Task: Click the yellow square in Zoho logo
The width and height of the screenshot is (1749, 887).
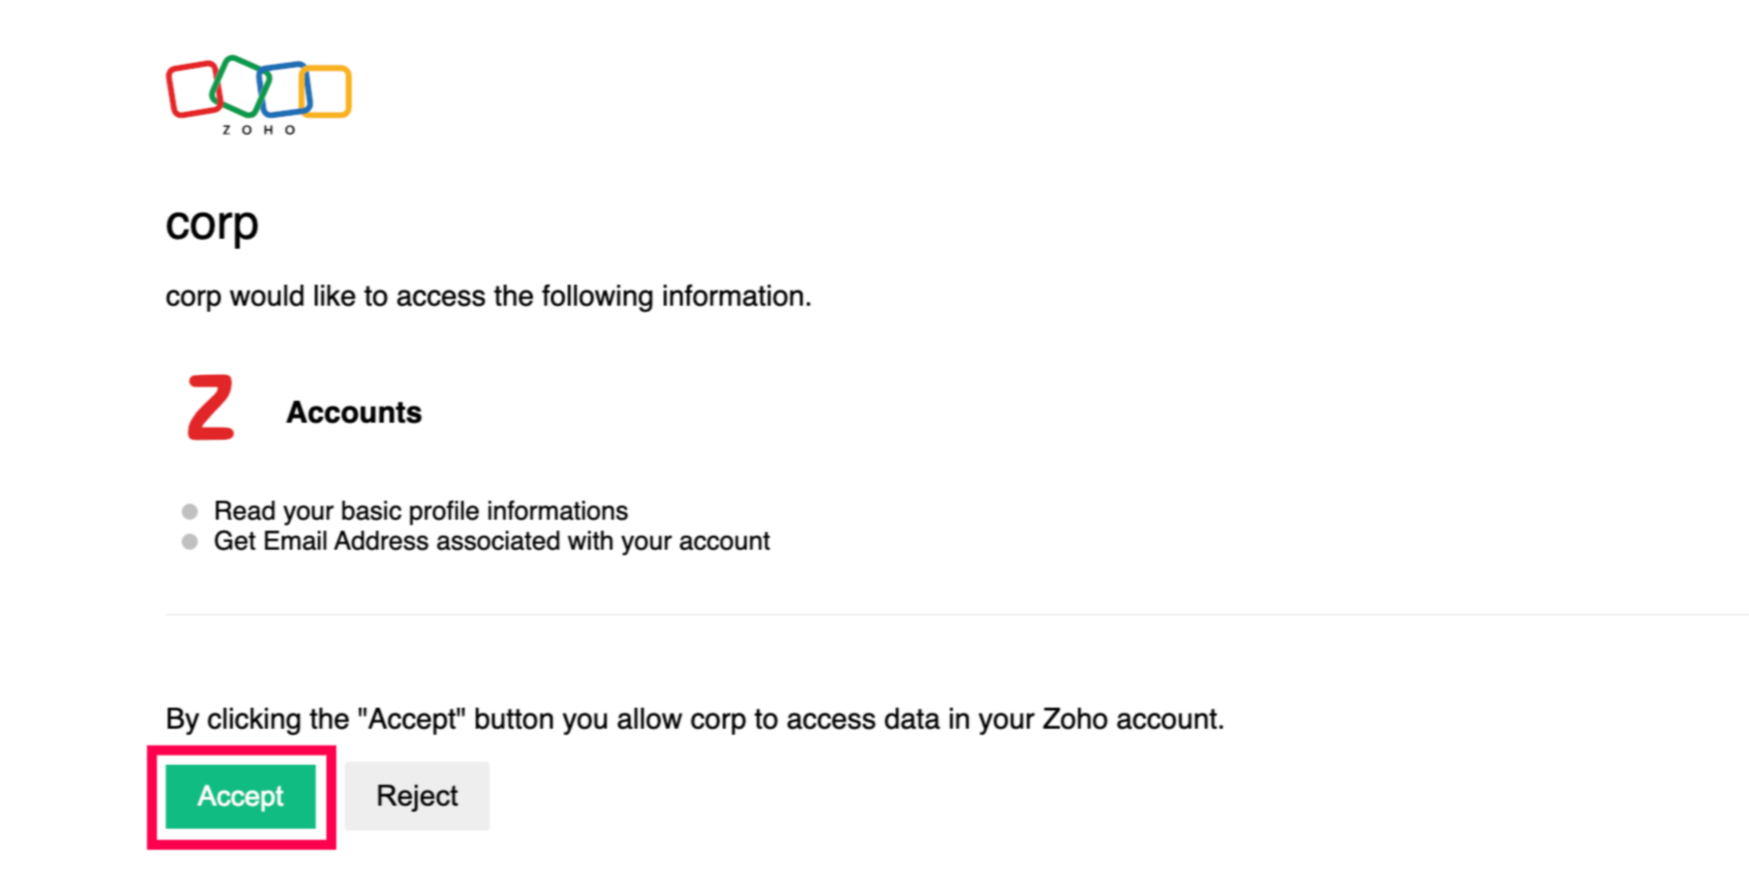Action: (x=328, y=91)
